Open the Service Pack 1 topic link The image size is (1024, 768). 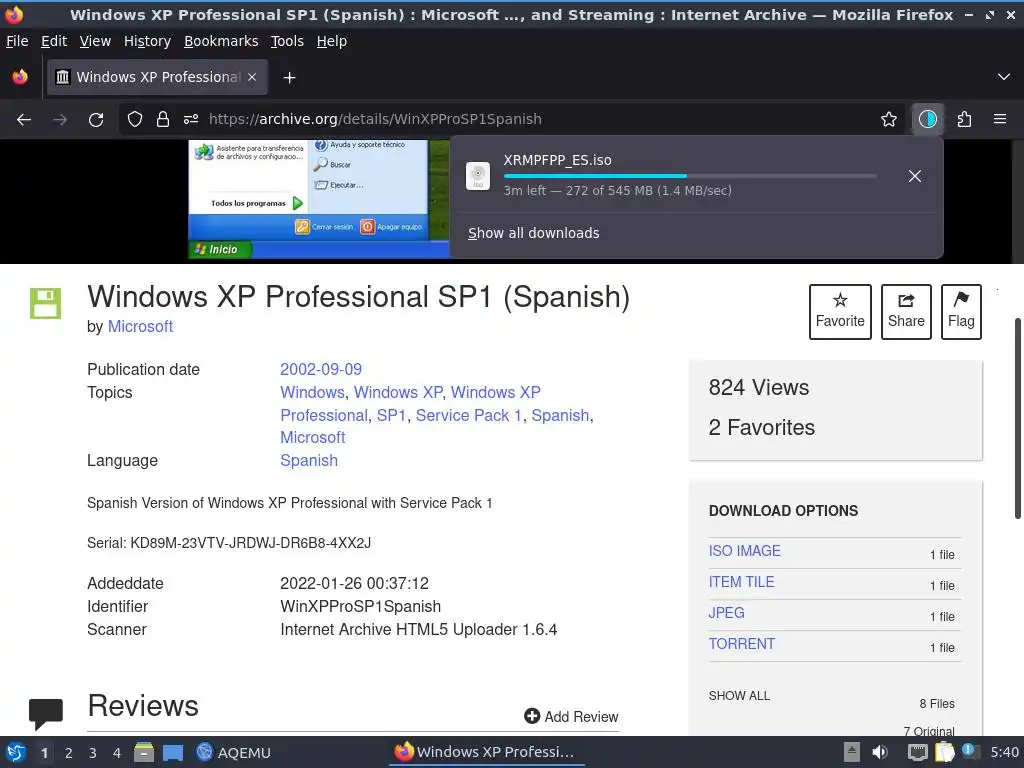pyautogui.click(x=469, y=415)
